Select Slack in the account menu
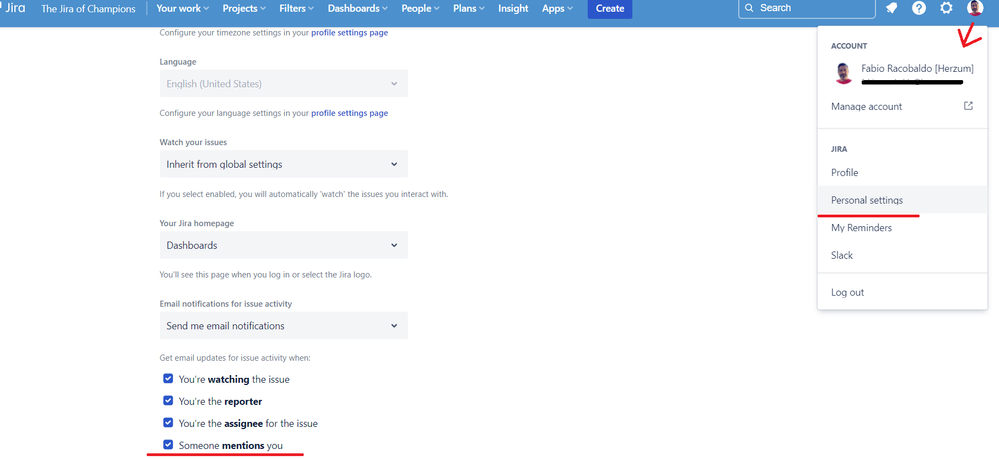Screen dimensions: 999x459 [902, 255]
